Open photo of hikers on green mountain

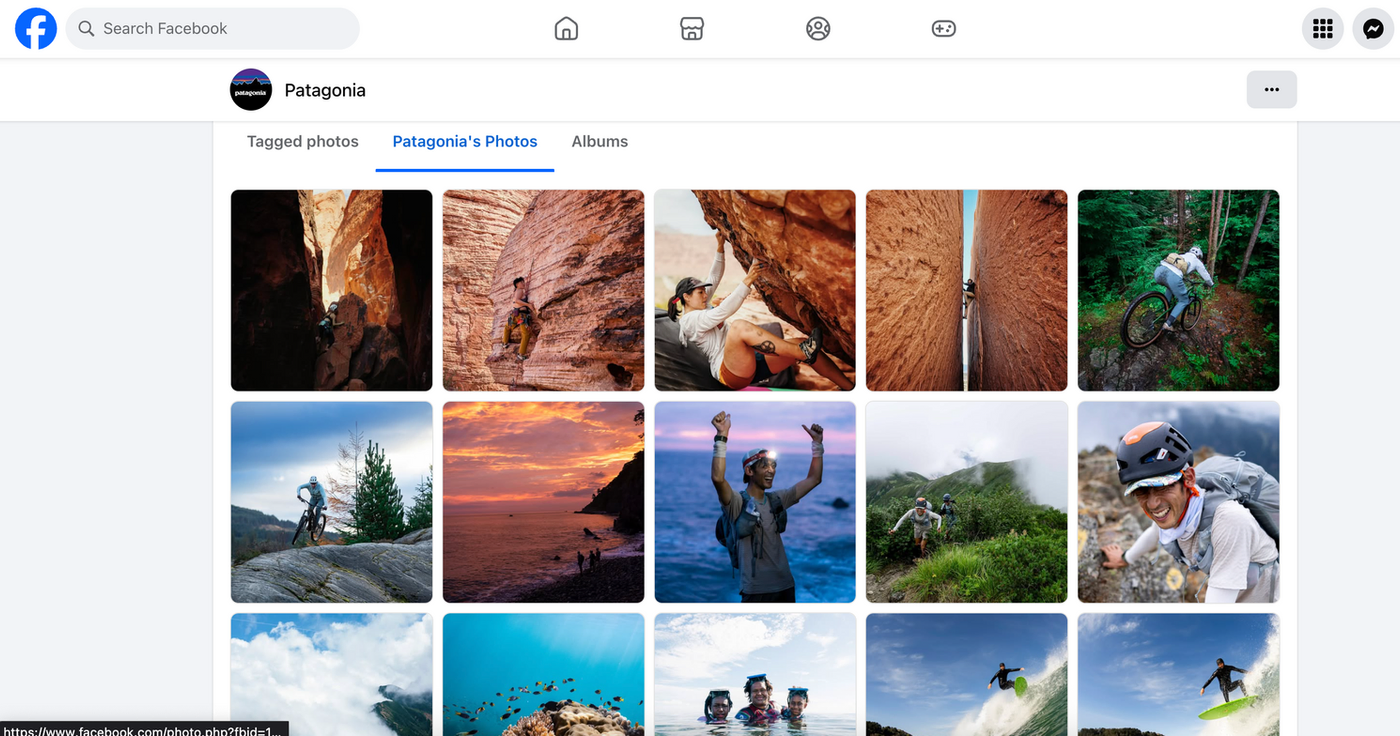tap(967, 502)
